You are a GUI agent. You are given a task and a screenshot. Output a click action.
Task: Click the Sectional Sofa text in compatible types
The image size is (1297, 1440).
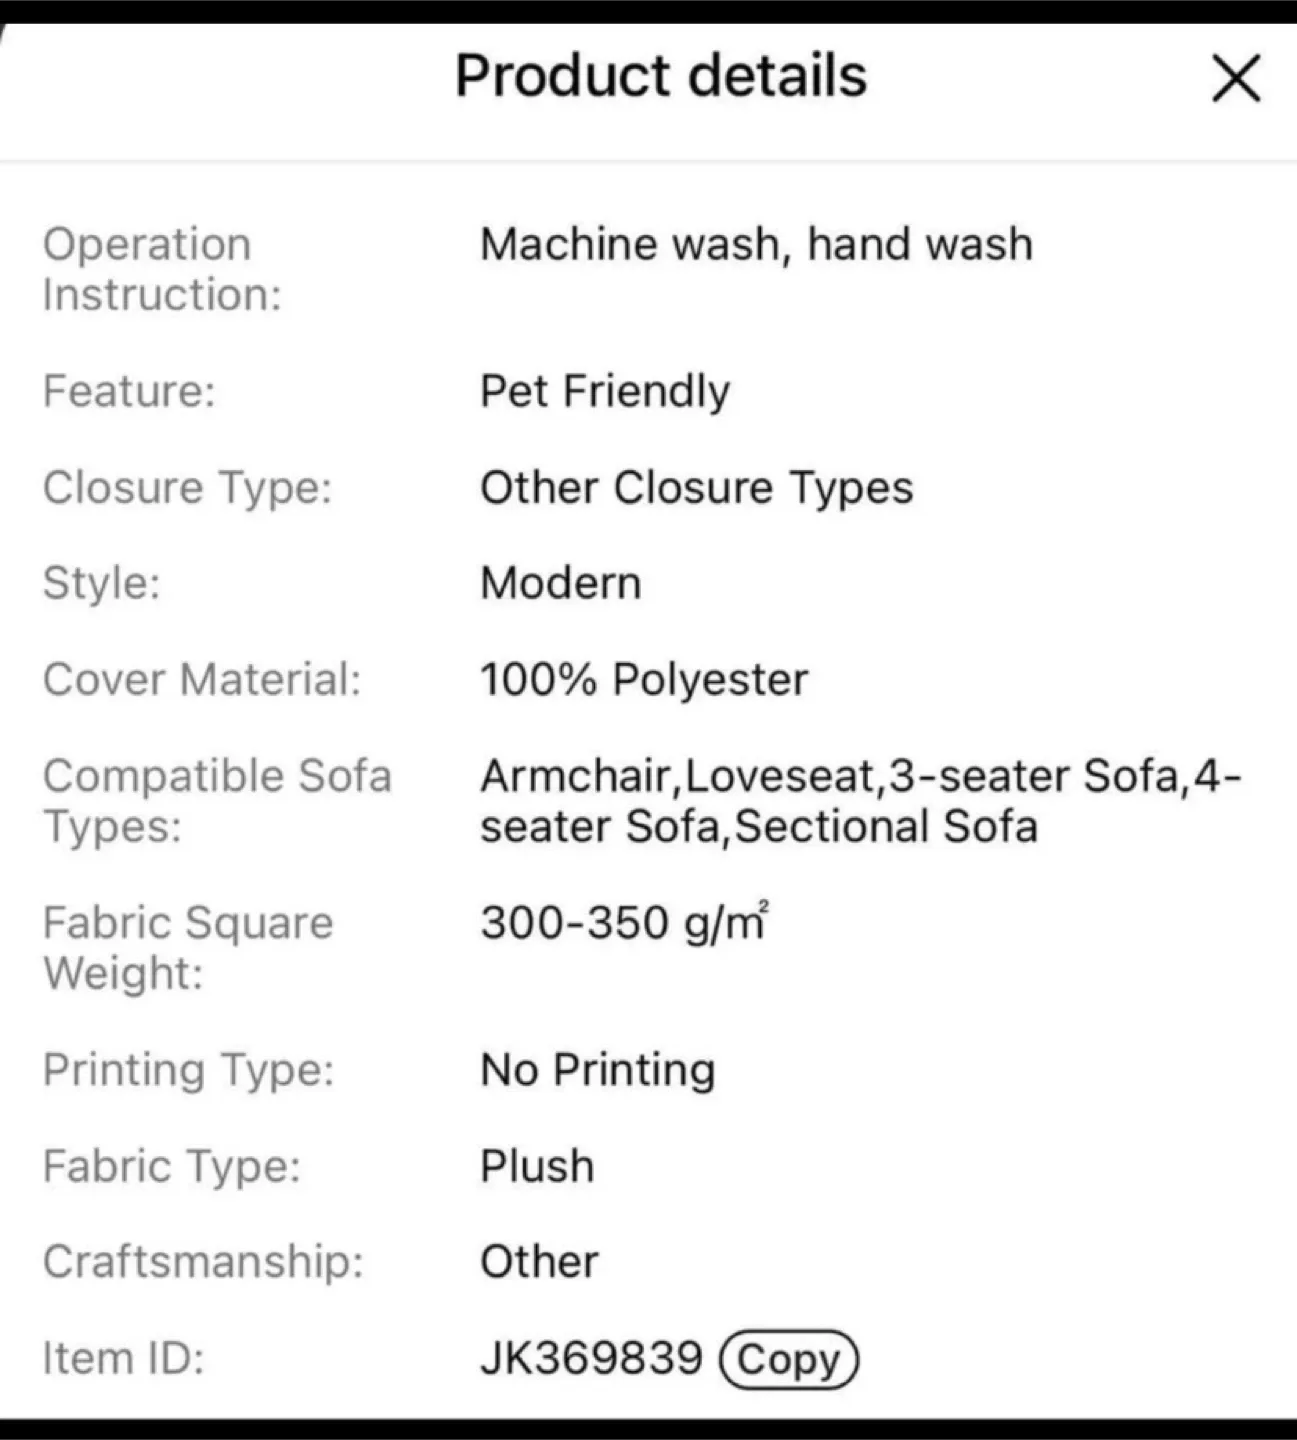click(888, 826)
